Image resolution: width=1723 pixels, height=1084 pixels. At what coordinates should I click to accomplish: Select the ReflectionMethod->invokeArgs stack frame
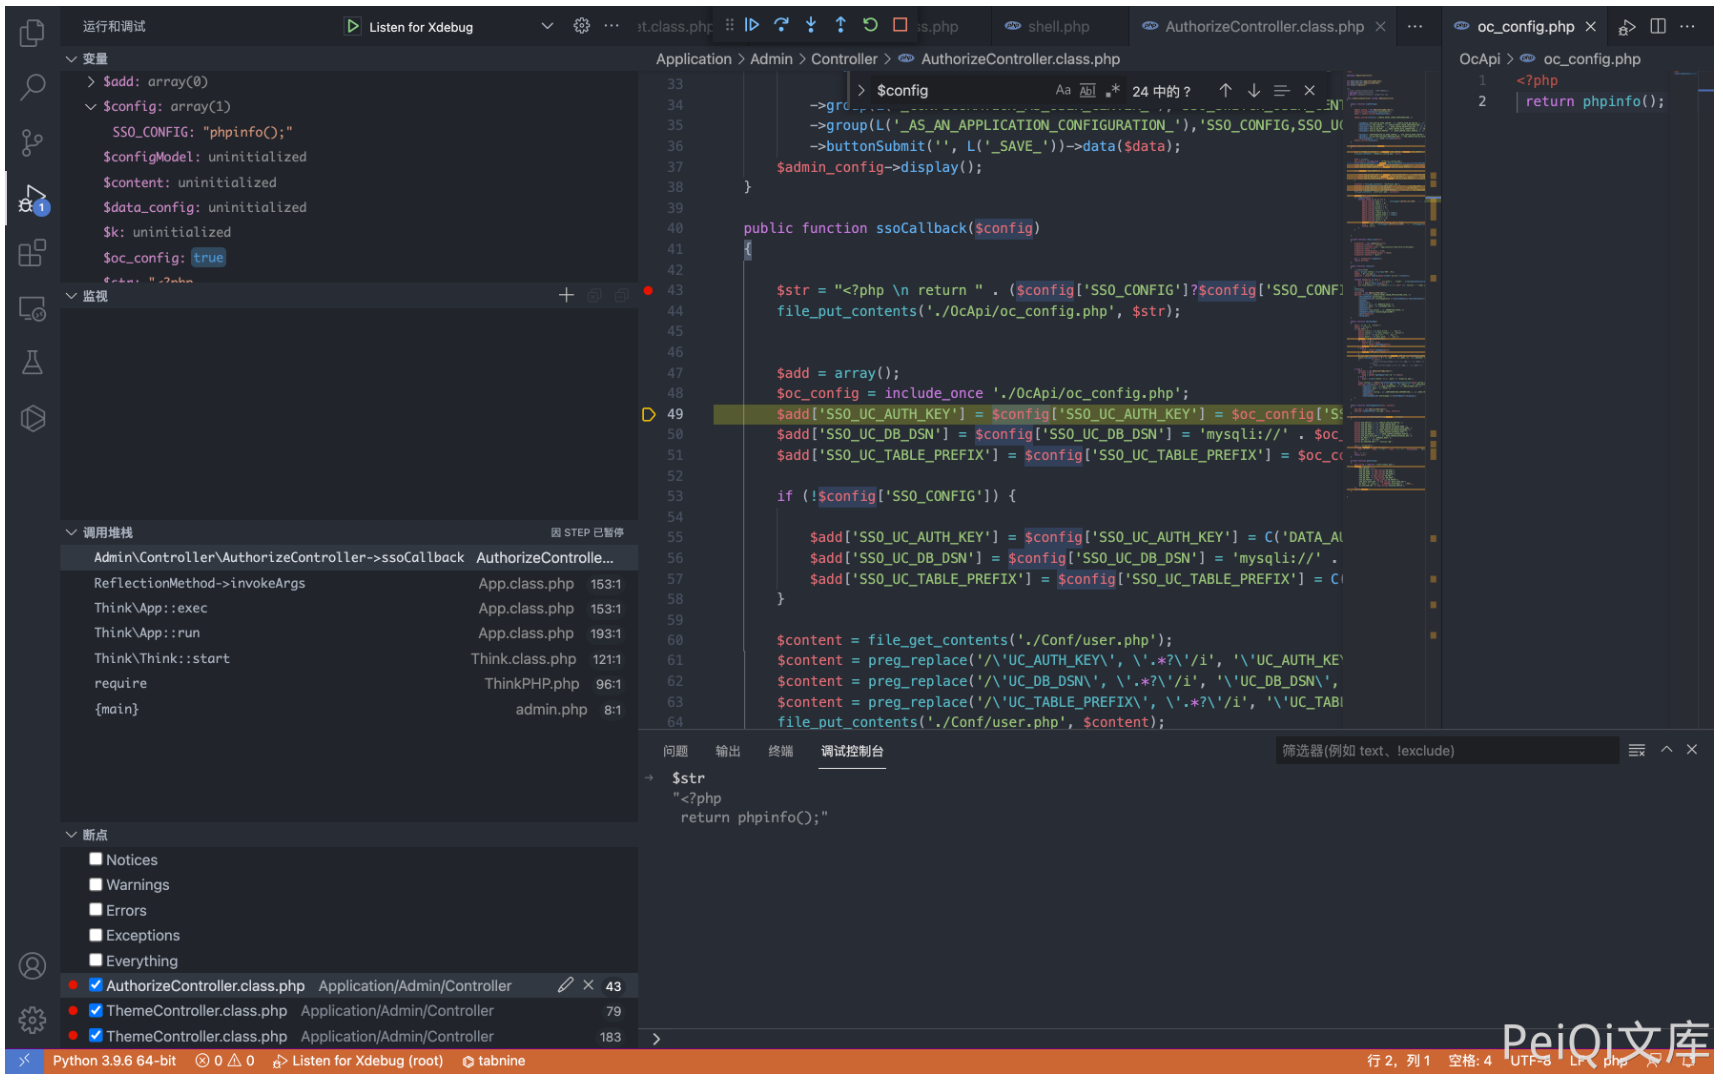[x=200, y=583]
